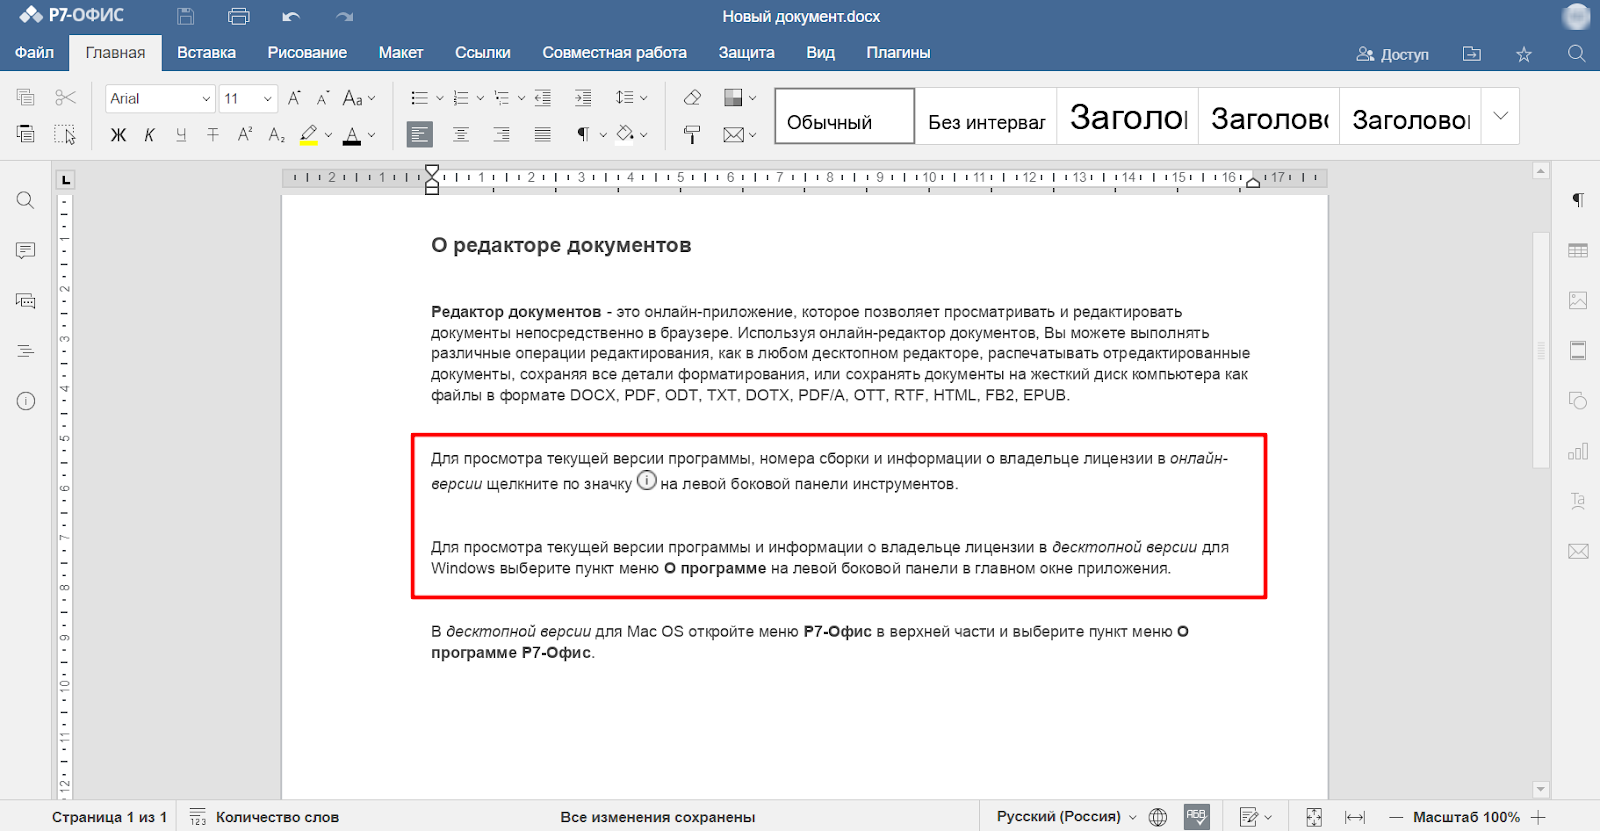Open mail merge settings in right sidebar
This screenshot has width=1600, height=831.
click(x=1578, y=551)
